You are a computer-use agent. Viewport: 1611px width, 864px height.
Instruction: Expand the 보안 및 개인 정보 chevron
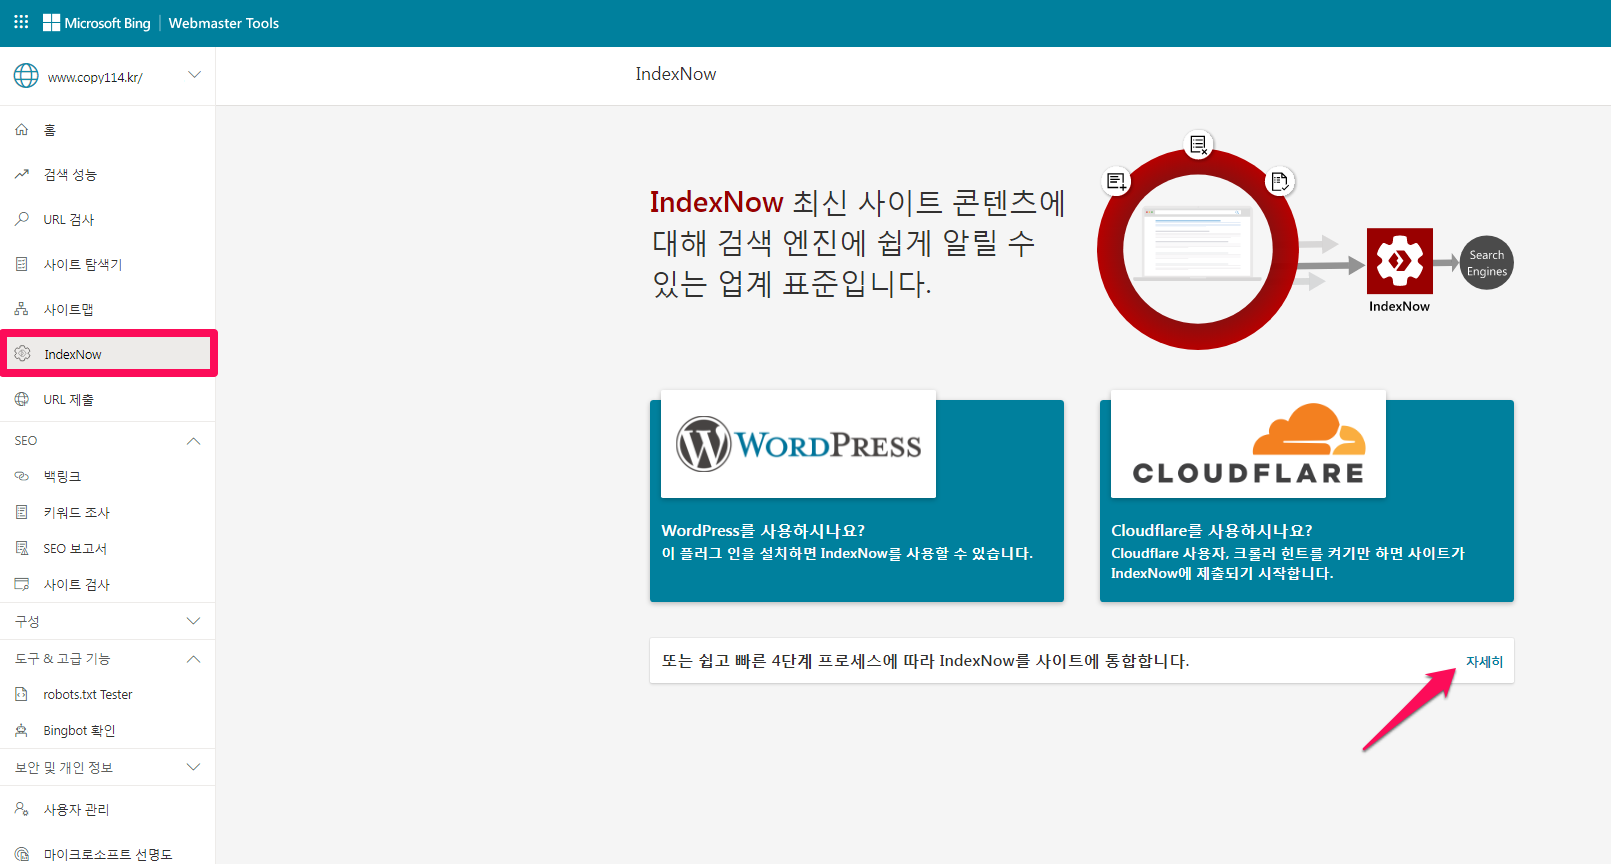coord(194,767)
